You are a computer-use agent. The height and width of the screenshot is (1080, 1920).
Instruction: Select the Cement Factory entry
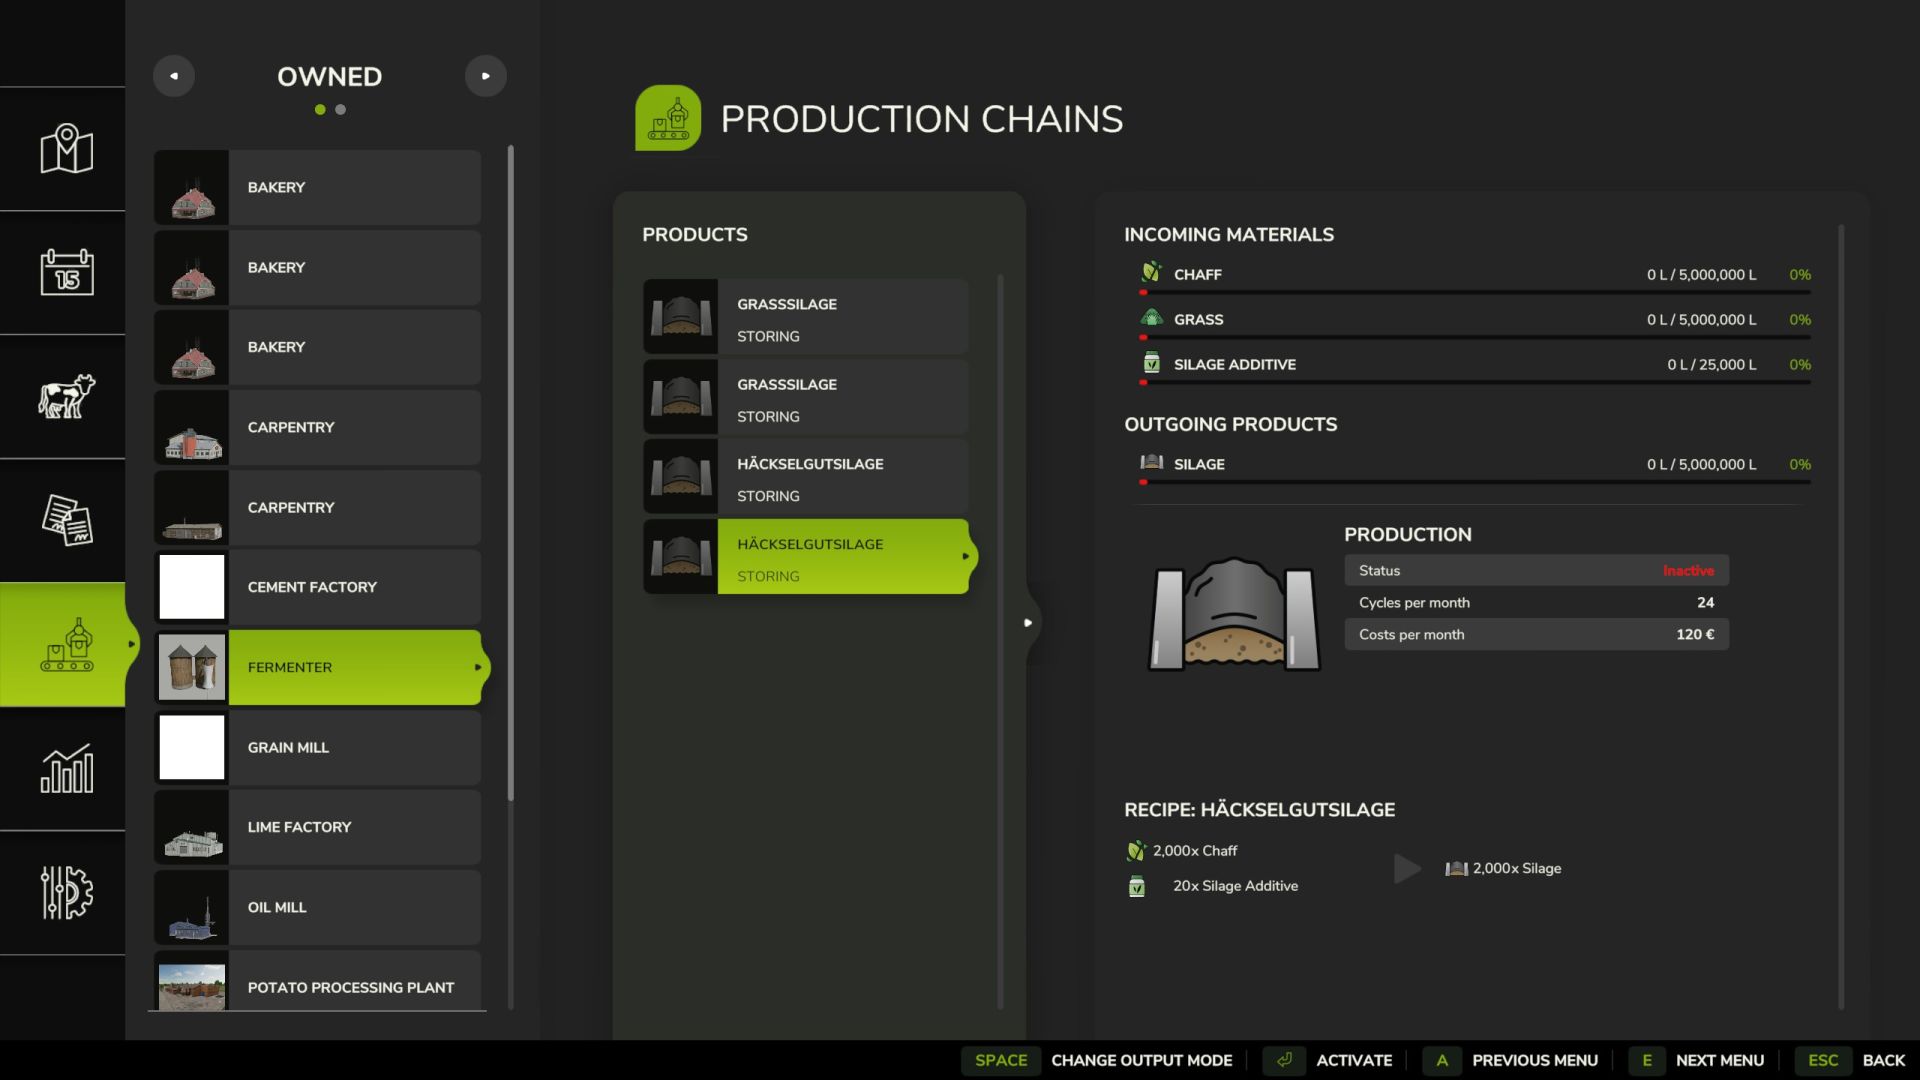coord(317,587)
